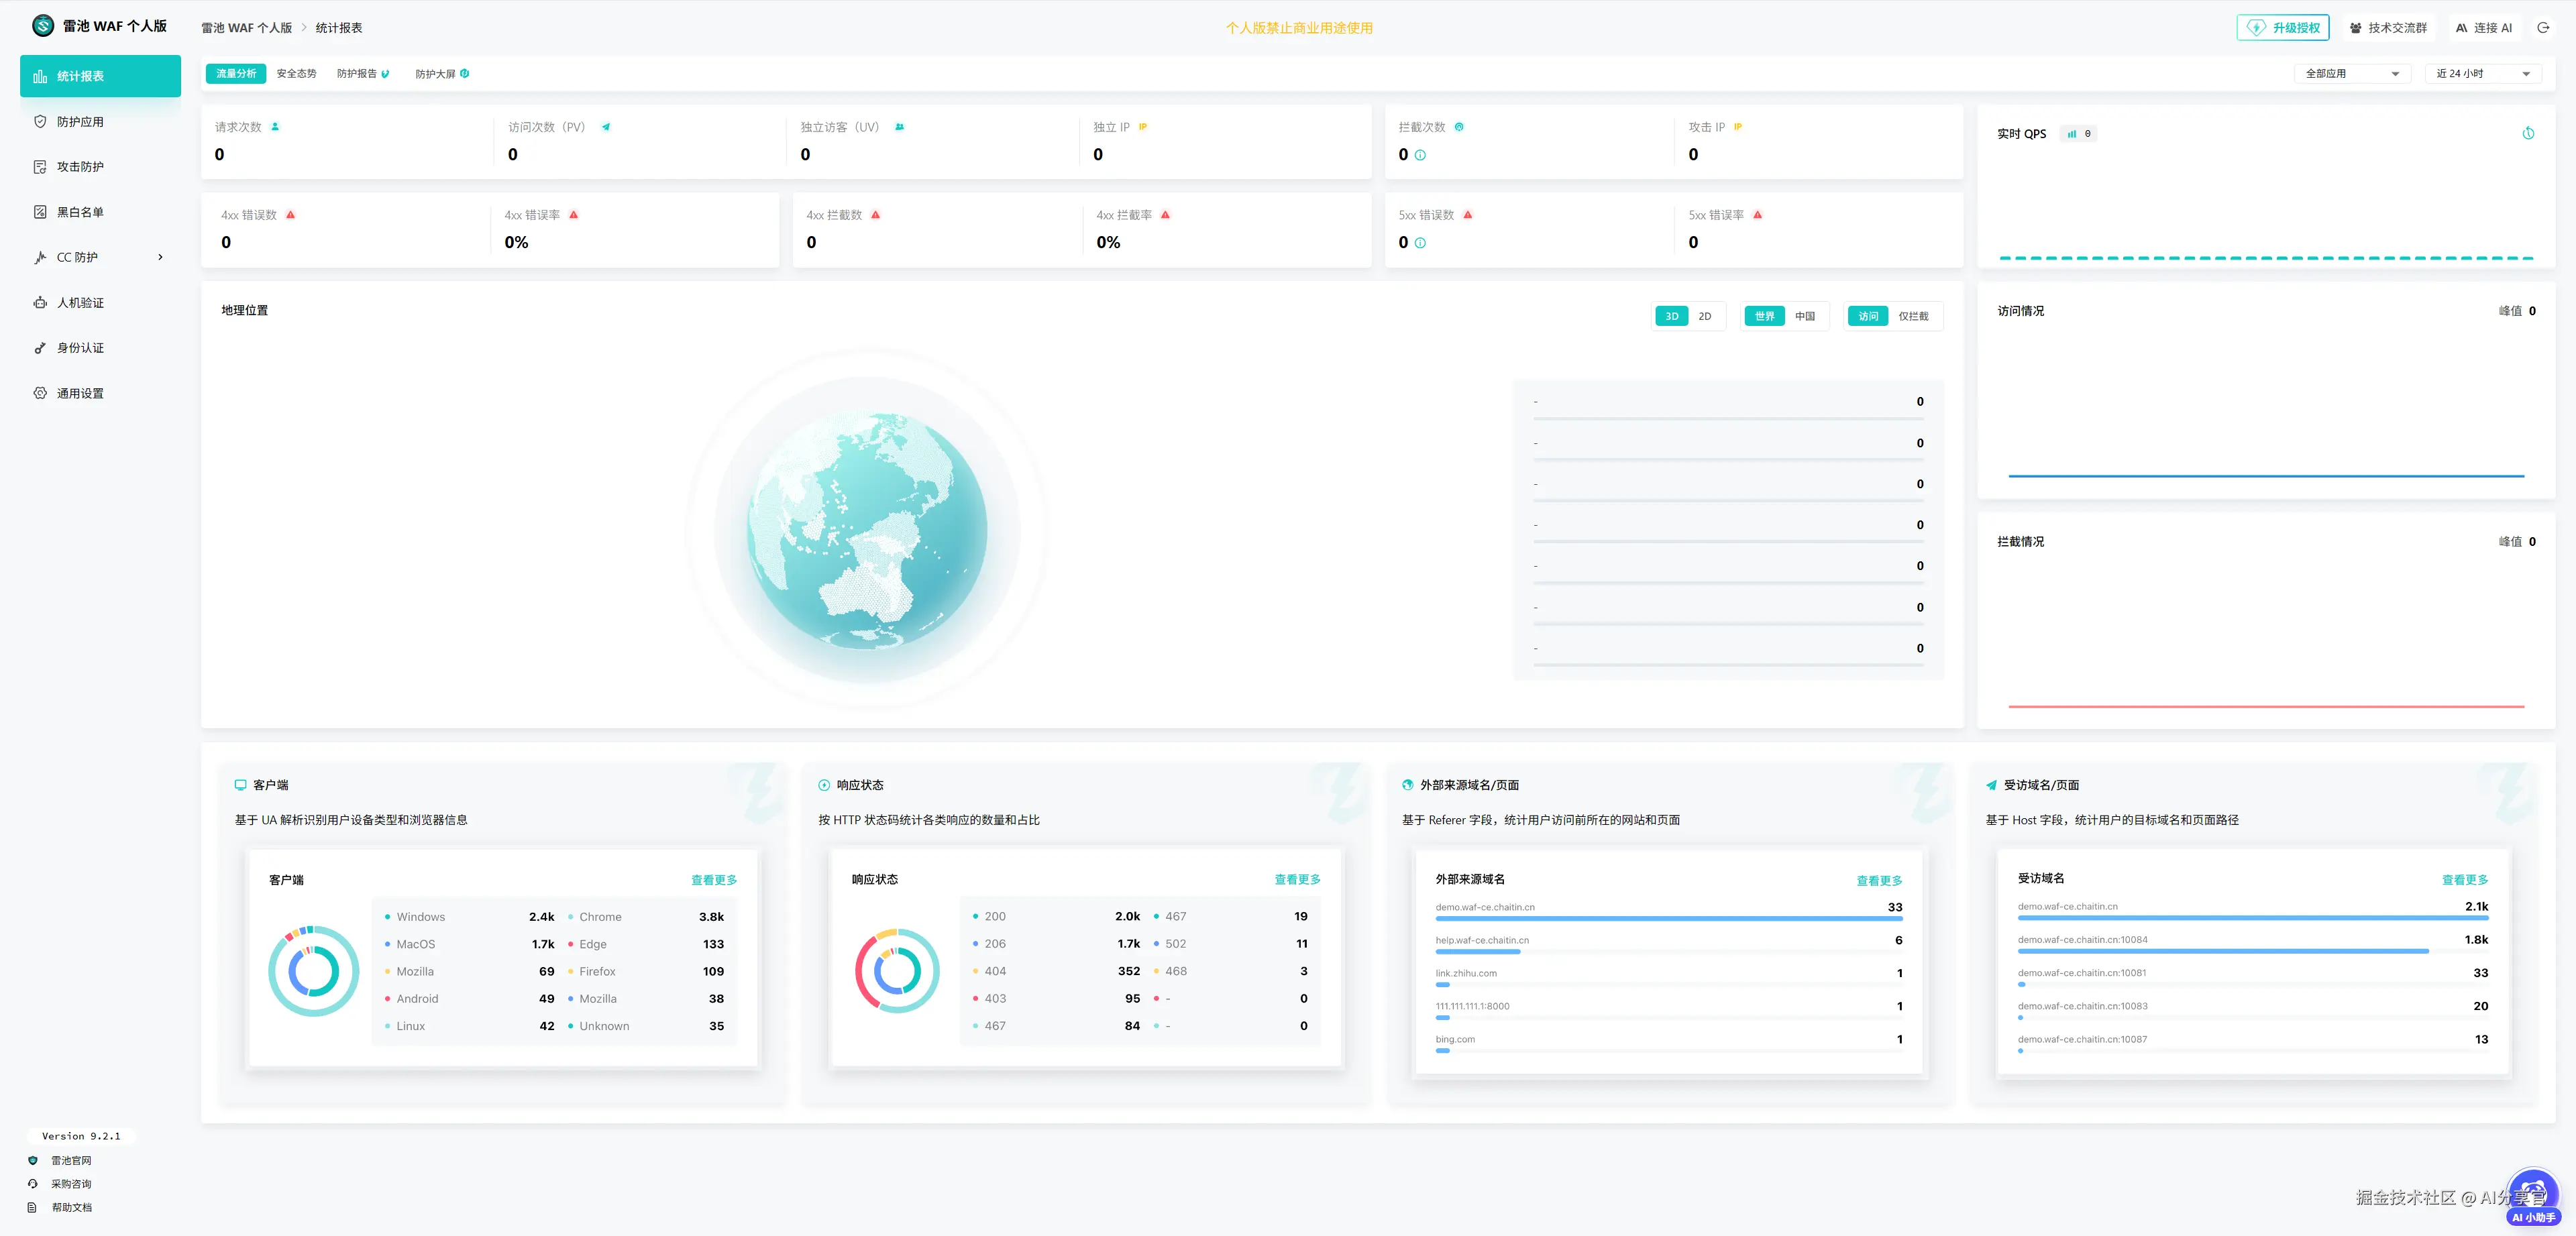Click 查看更多 in the 响应状态 card
The width and height of the screenshot is (2576, 1236).
pyautogui.click(x=1296, y=879)
